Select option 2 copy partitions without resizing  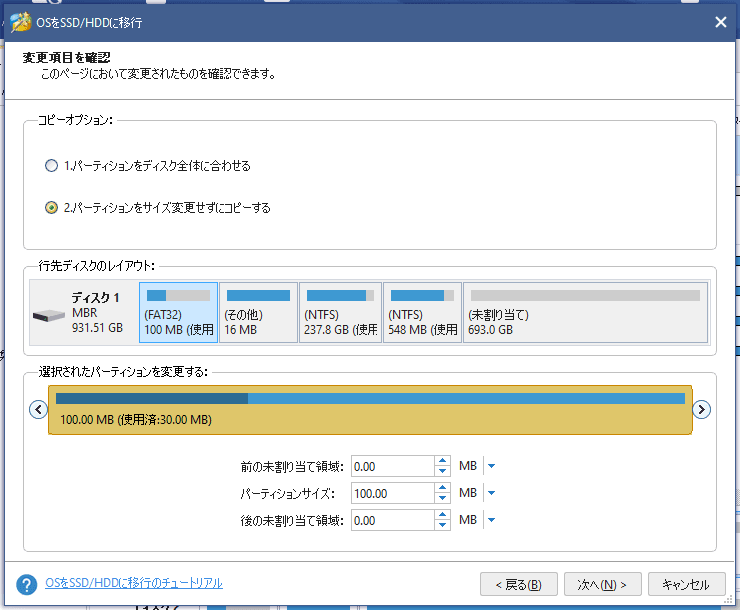click(52, 208)
